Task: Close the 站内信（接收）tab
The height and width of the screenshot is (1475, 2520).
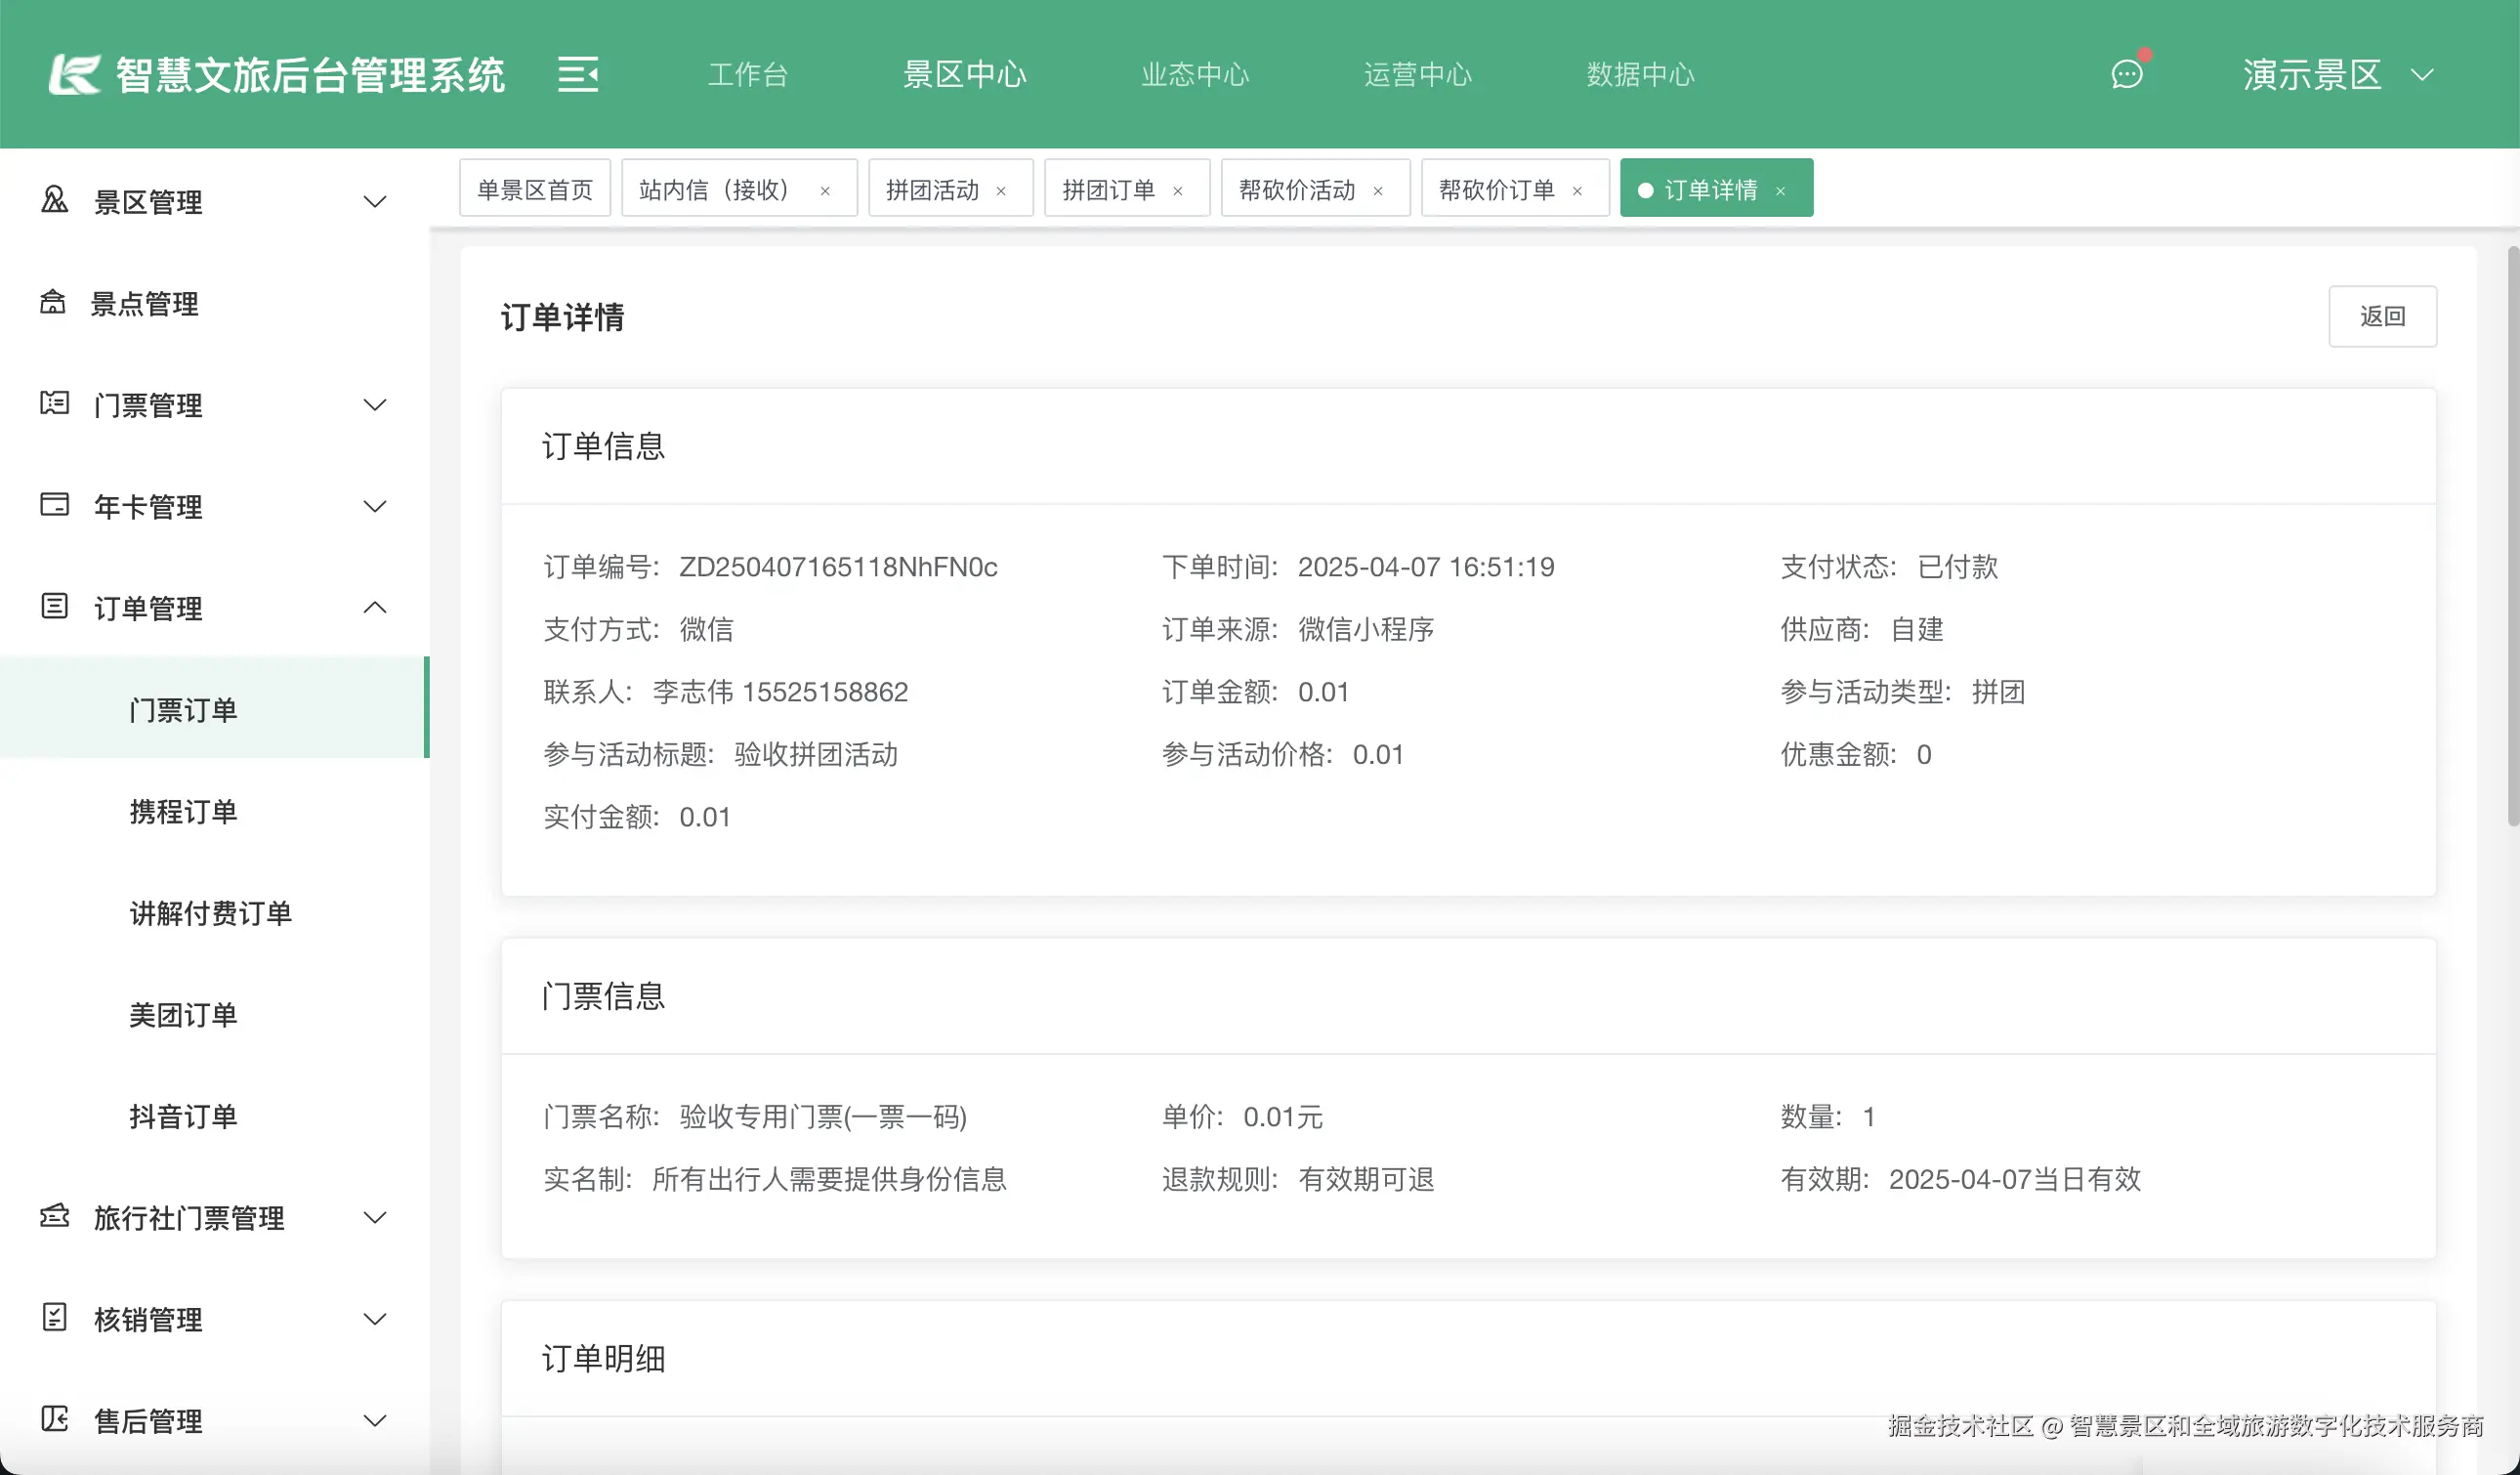Action: [x=825, y=189]
